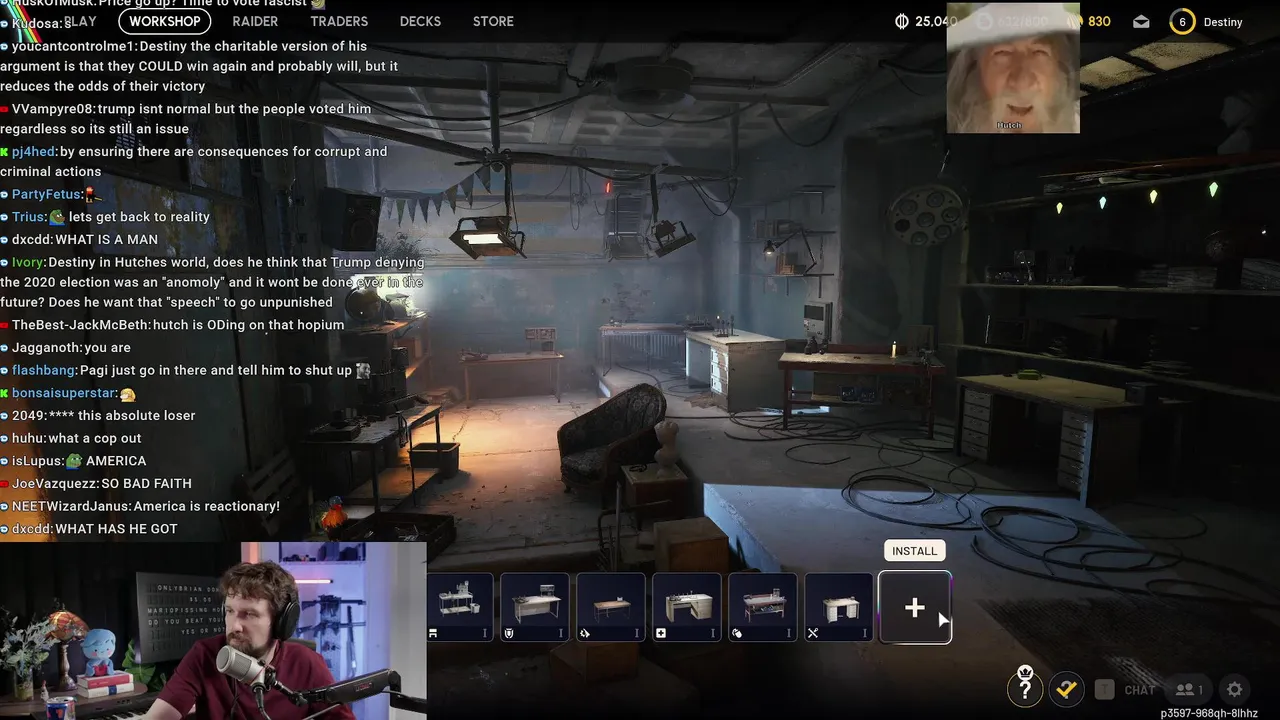
Task: Click the 830 token balance
Action: pos(1099,21)
